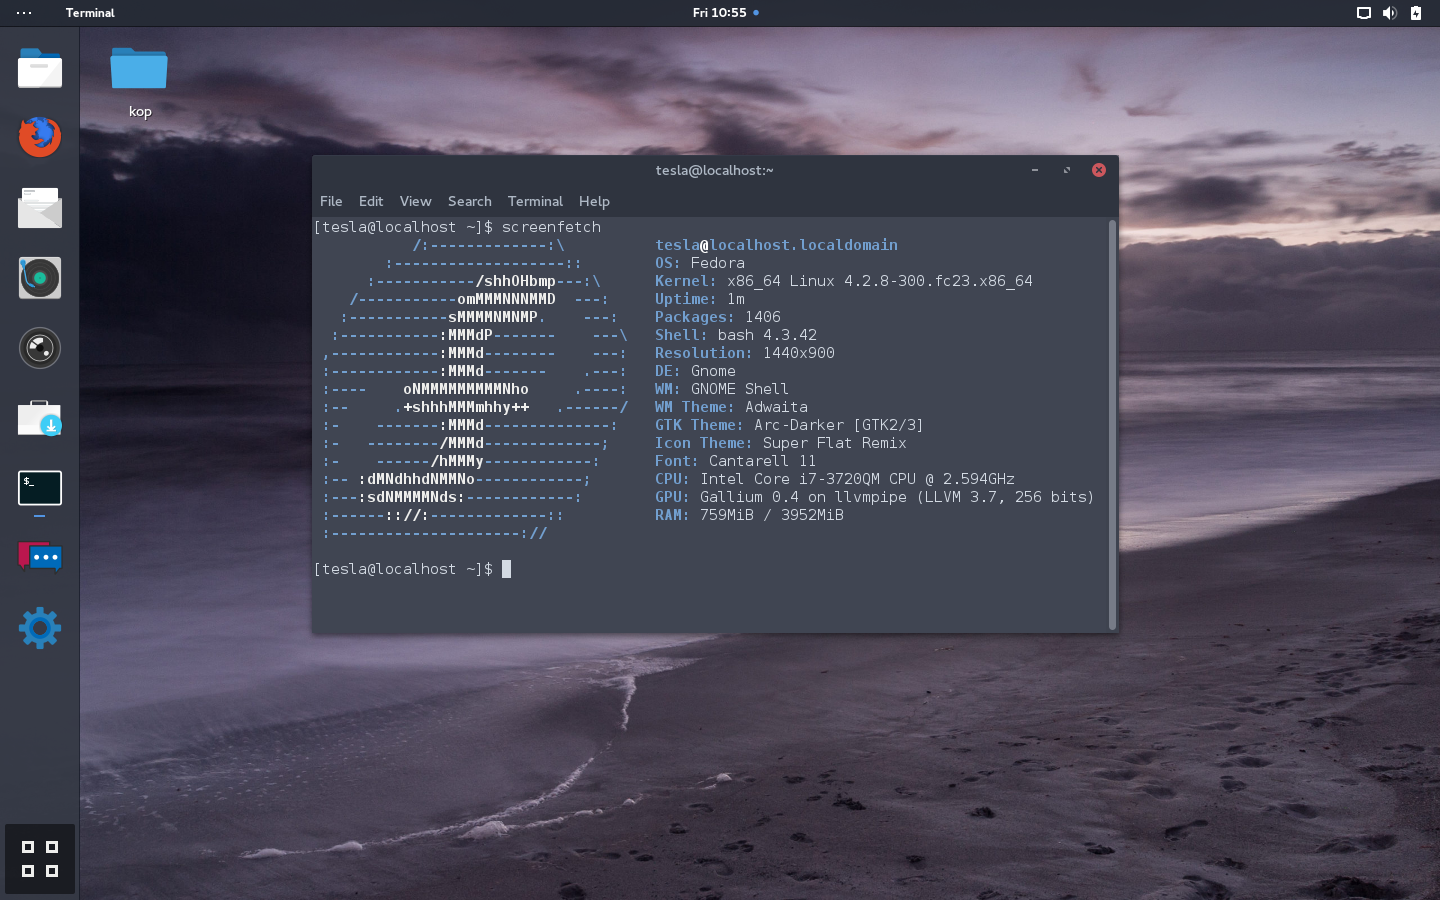The height and width of the screenshot is (900, 1440).
Task: Click 'tesla@localhost.localdomain' text
Action: point(776,245)
